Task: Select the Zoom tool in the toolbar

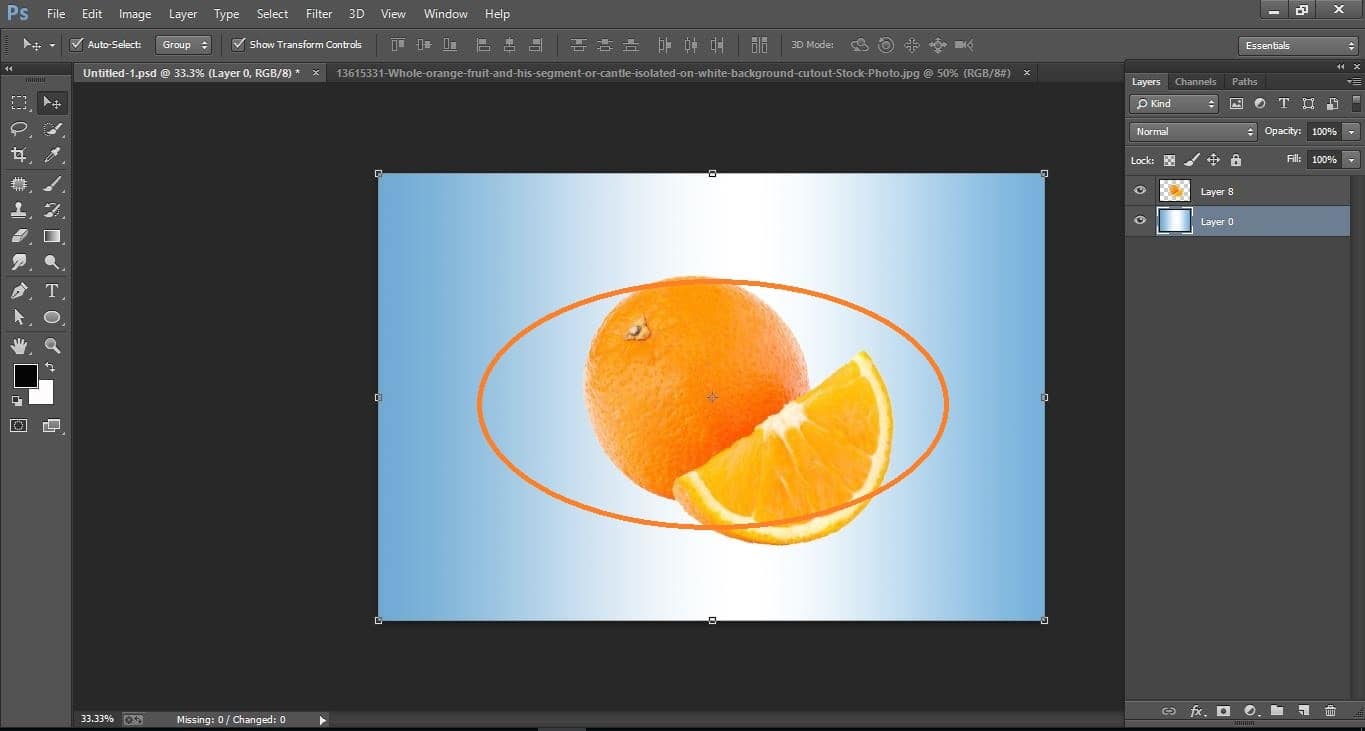Action: coord(52,345)
